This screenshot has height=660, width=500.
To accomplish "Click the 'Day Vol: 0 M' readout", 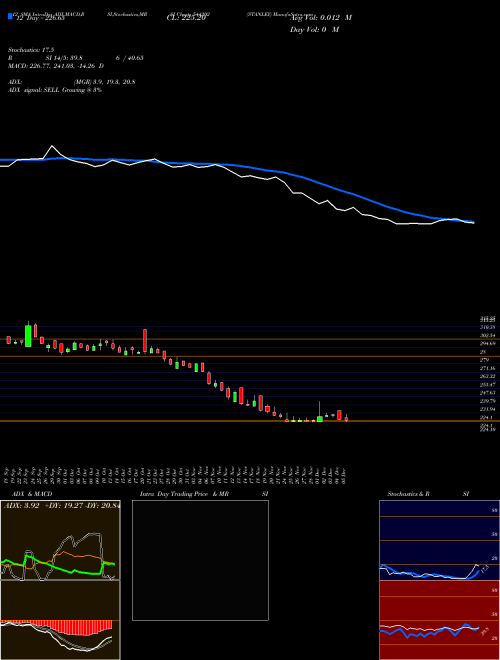I will (314, 30).
